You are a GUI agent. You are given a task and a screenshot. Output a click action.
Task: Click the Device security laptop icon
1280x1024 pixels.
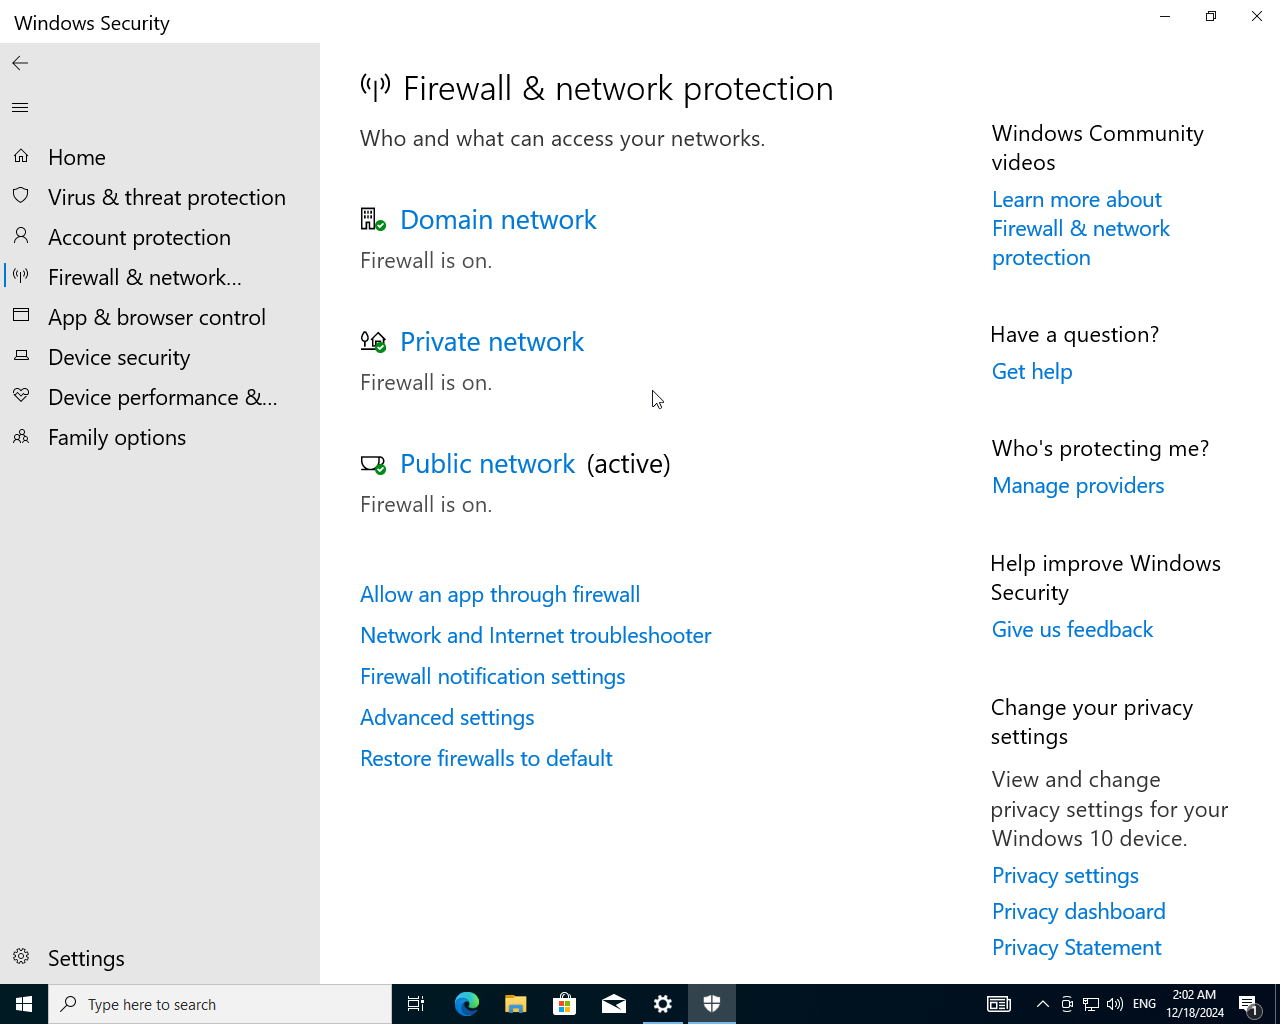pyautogui.click(x=21, y=355)
